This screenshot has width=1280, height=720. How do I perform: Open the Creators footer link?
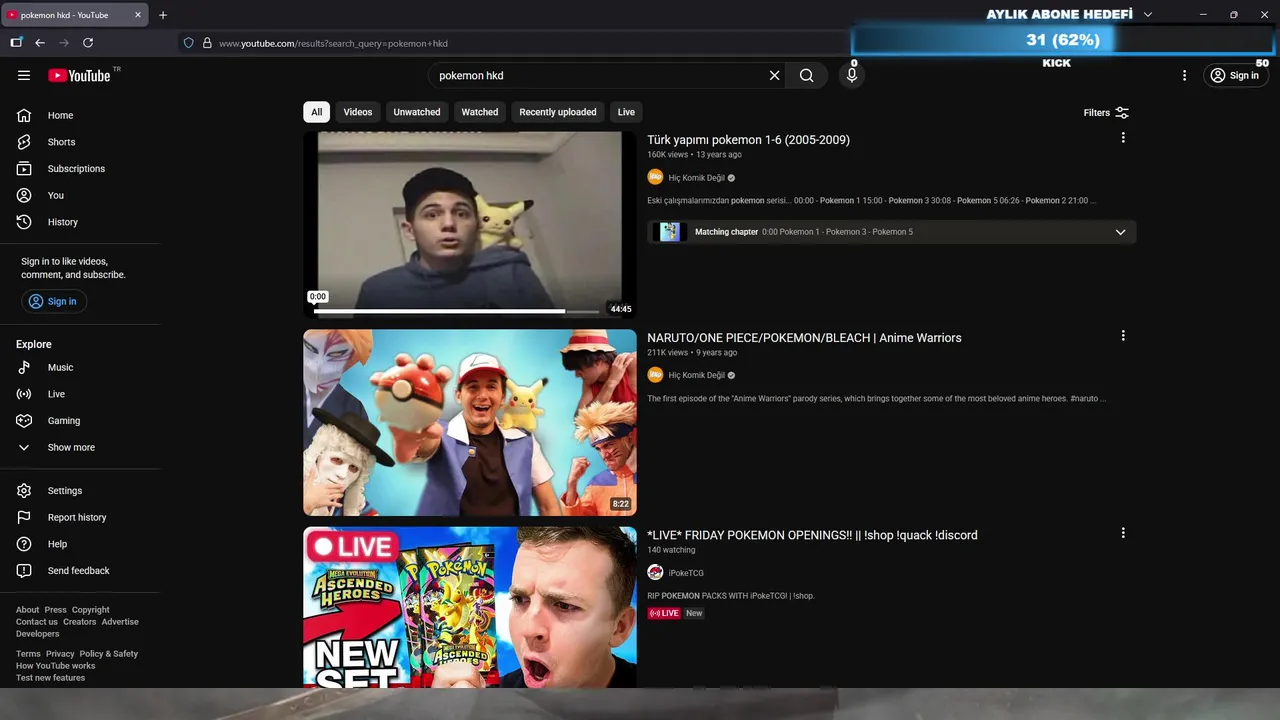tap(80, 622)
